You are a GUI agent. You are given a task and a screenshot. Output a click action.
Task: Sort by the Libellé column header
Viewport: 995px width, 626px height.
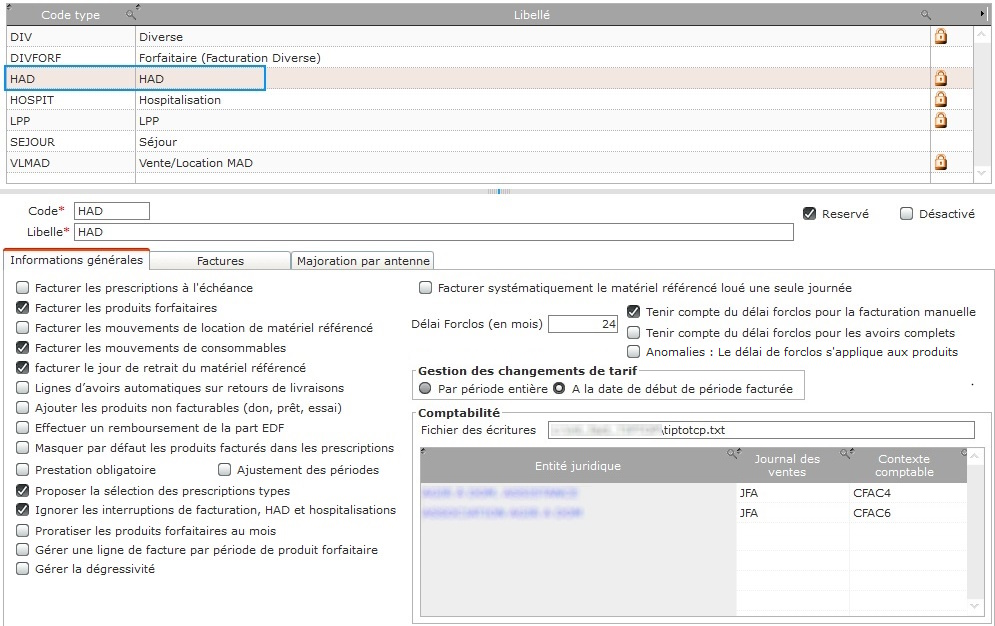[x=532, y=15]
